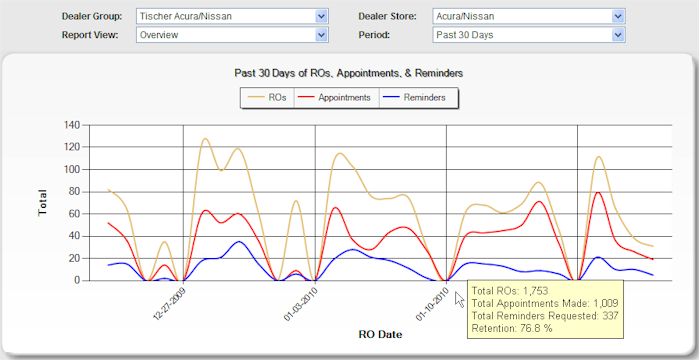
Task: Click the RO Date axis title
Action: point(380,334)
